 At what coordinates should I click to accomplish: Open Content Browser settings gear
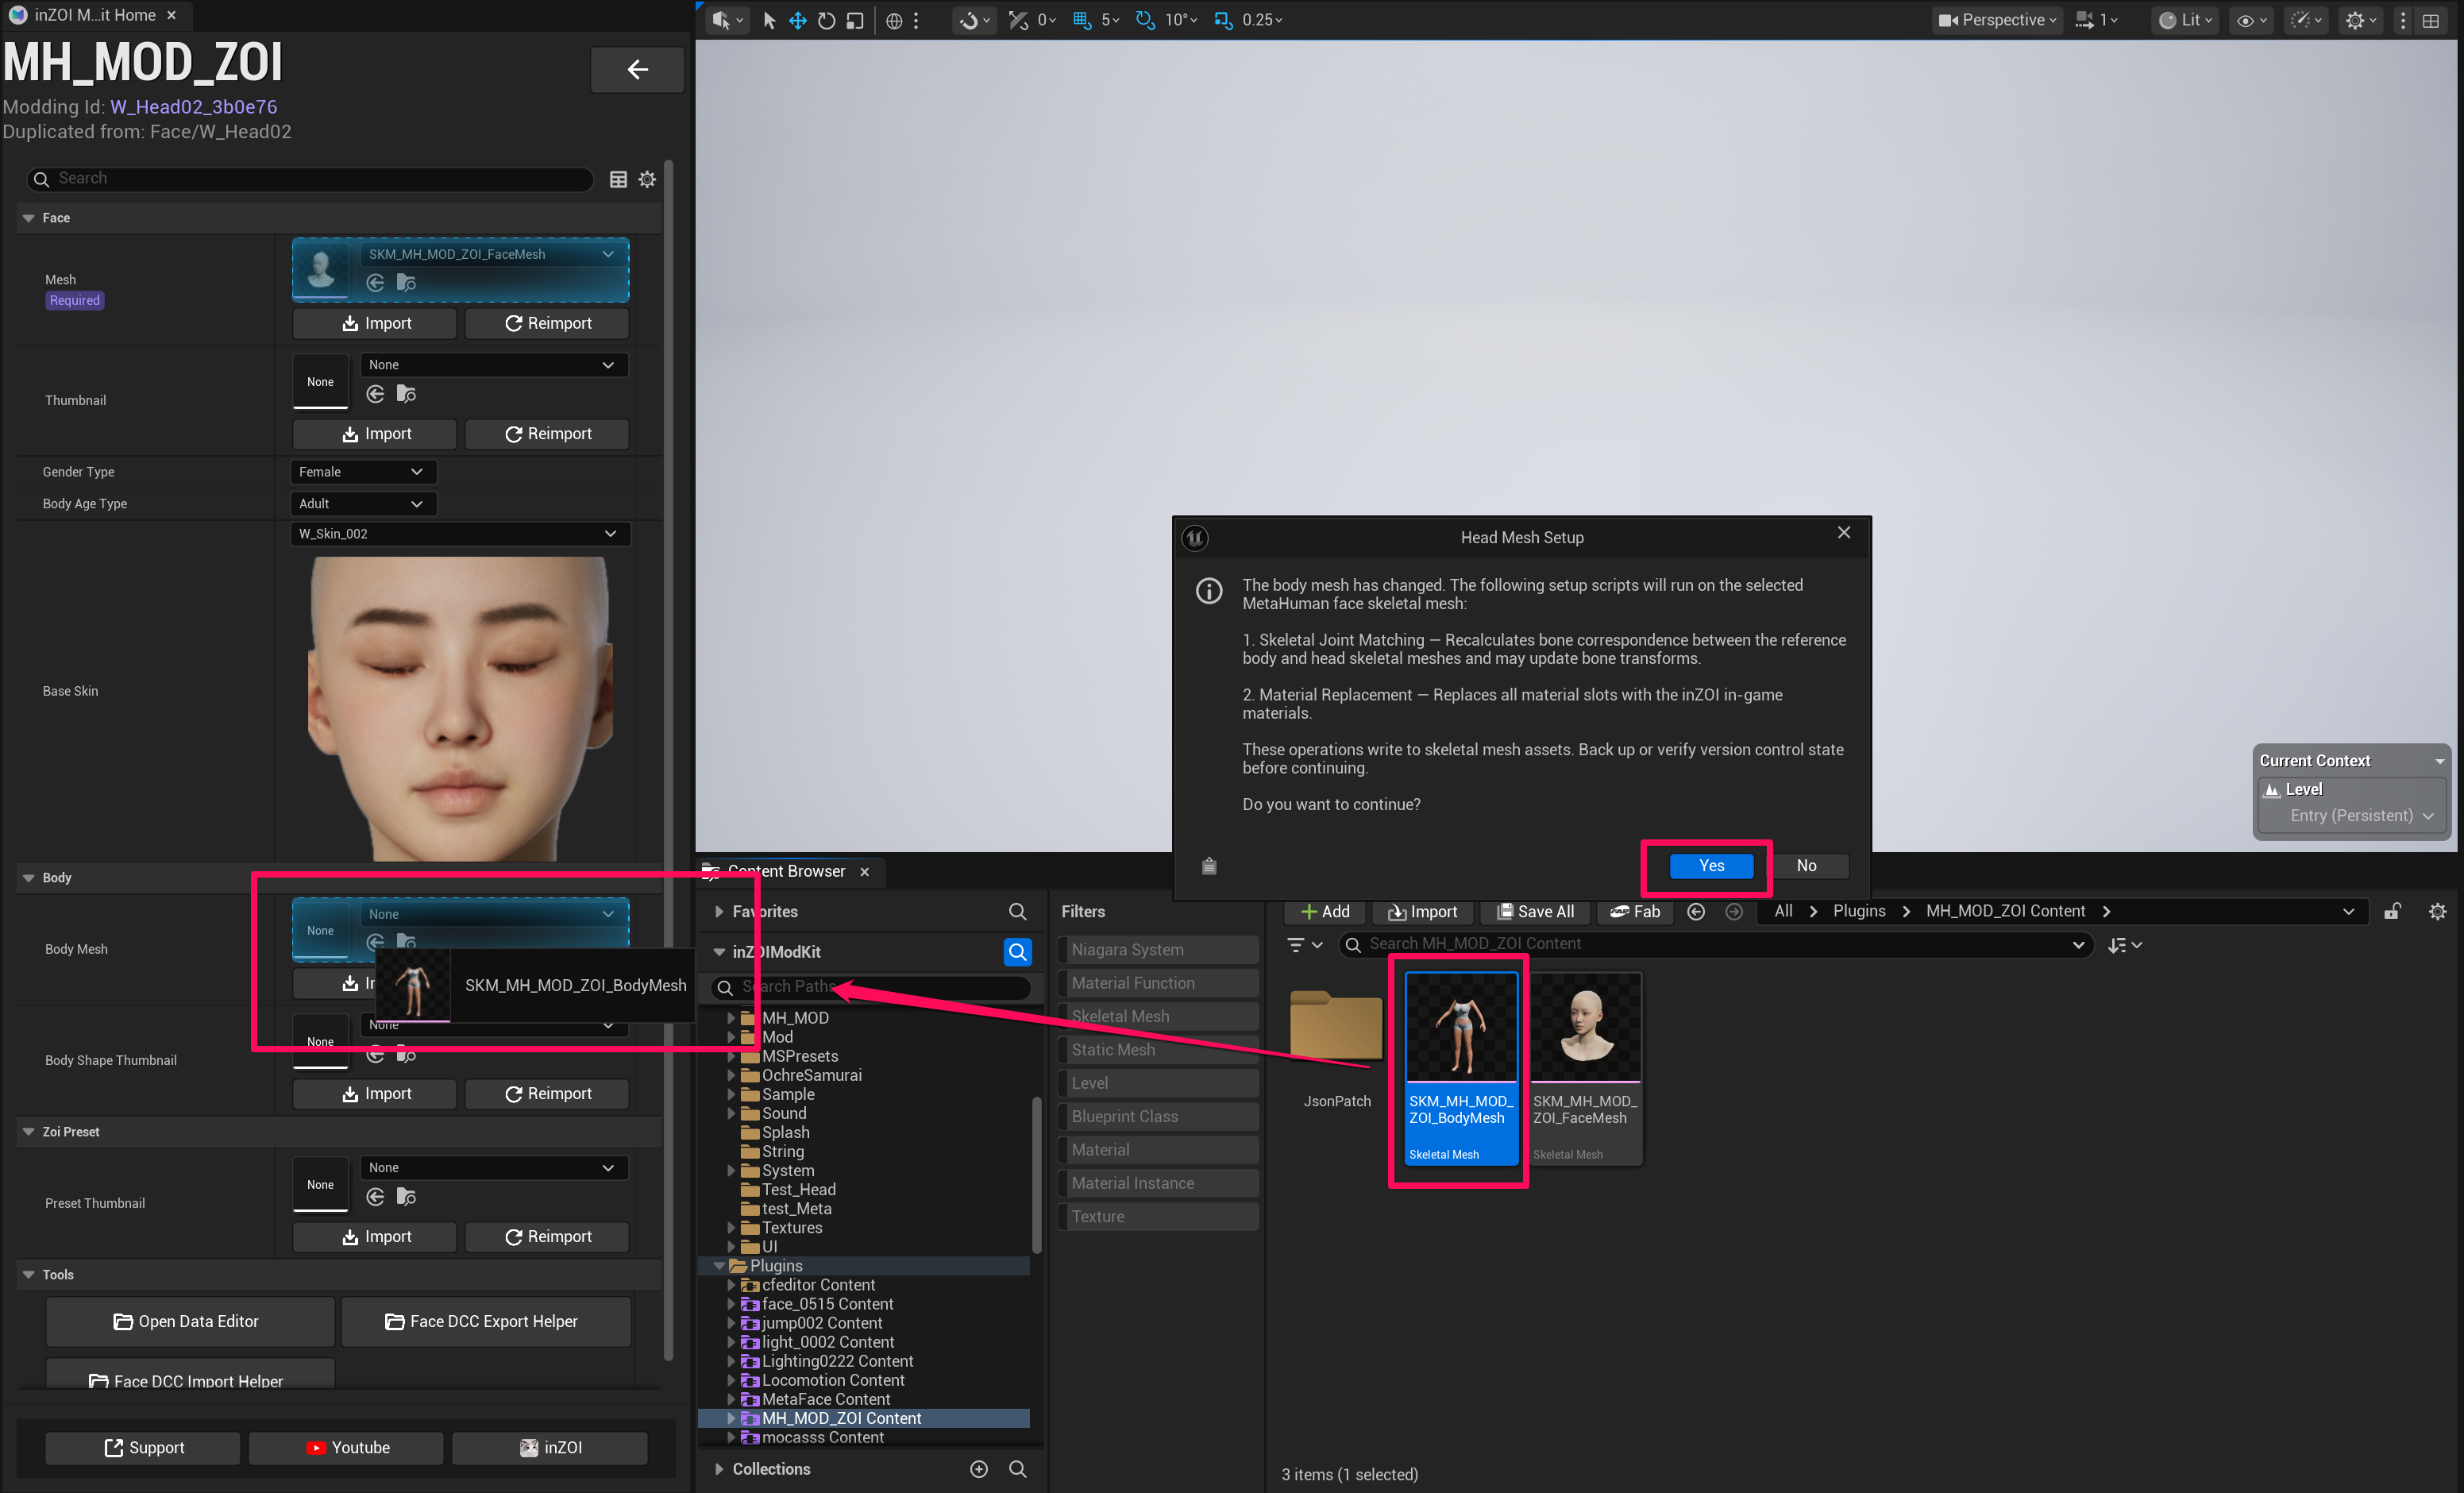pos(2438,911)
